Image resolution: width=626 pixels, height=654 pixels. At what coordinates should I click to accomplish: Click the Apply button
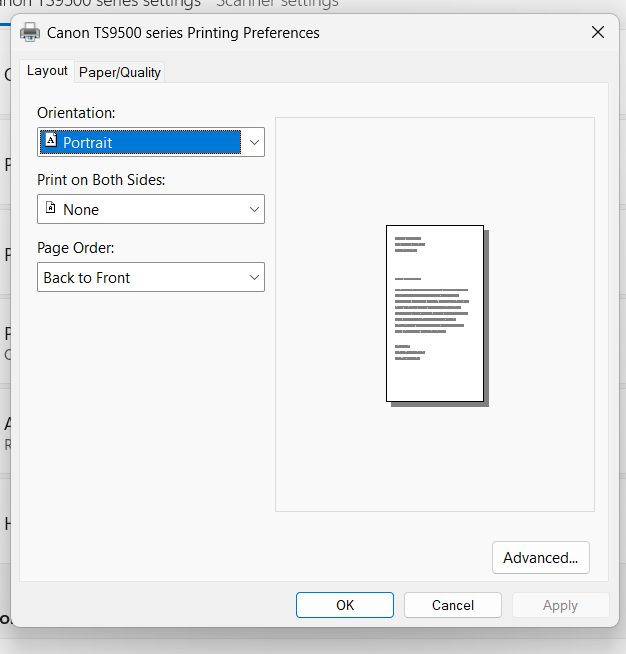560,605
